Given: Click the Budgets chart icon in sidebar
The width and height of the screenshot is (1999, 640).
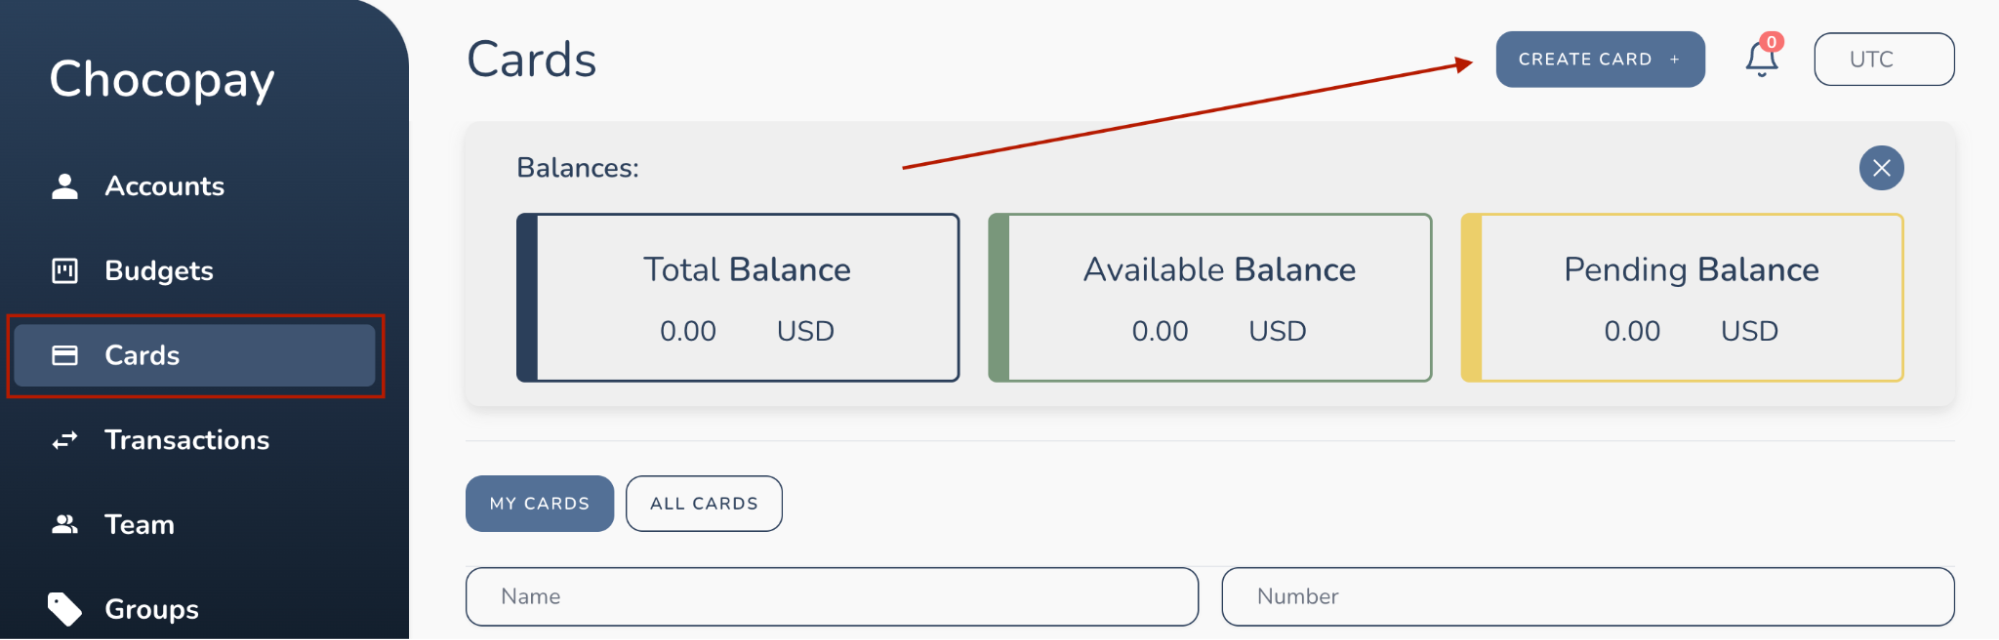Looking at the screenshot, I should (65, 271).
